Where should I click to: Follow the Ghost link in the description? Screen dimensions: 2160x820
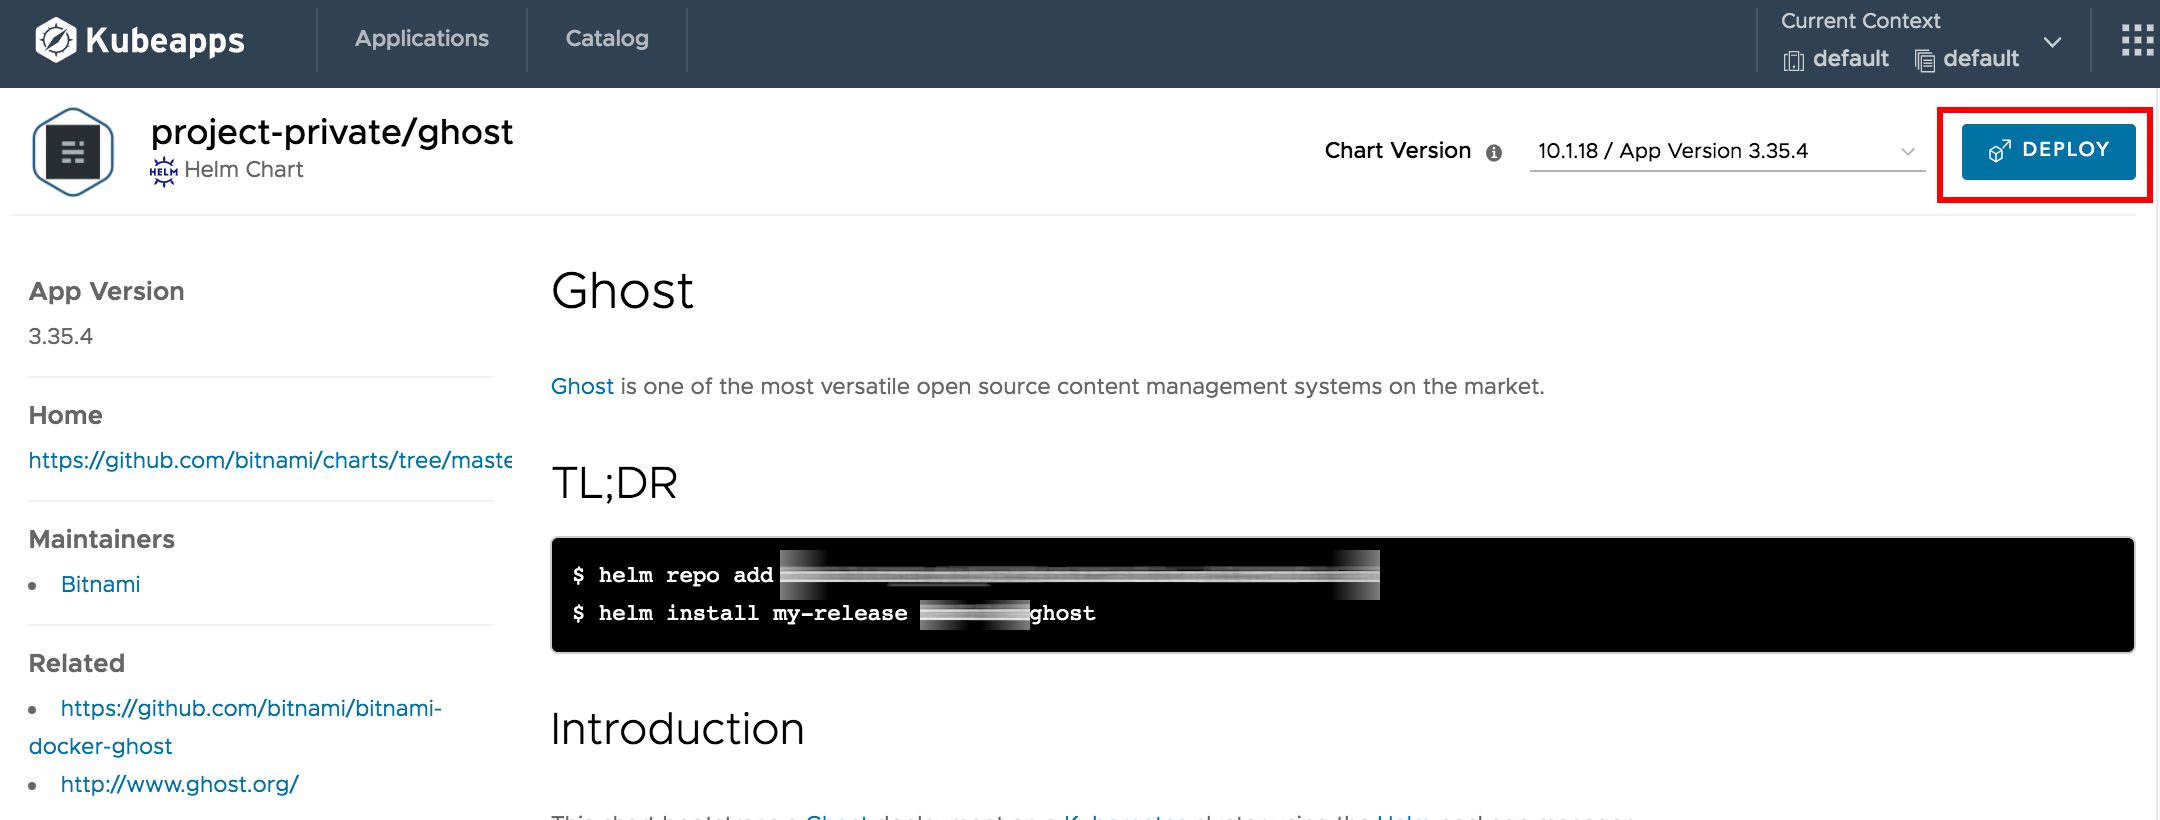point(582,387)
